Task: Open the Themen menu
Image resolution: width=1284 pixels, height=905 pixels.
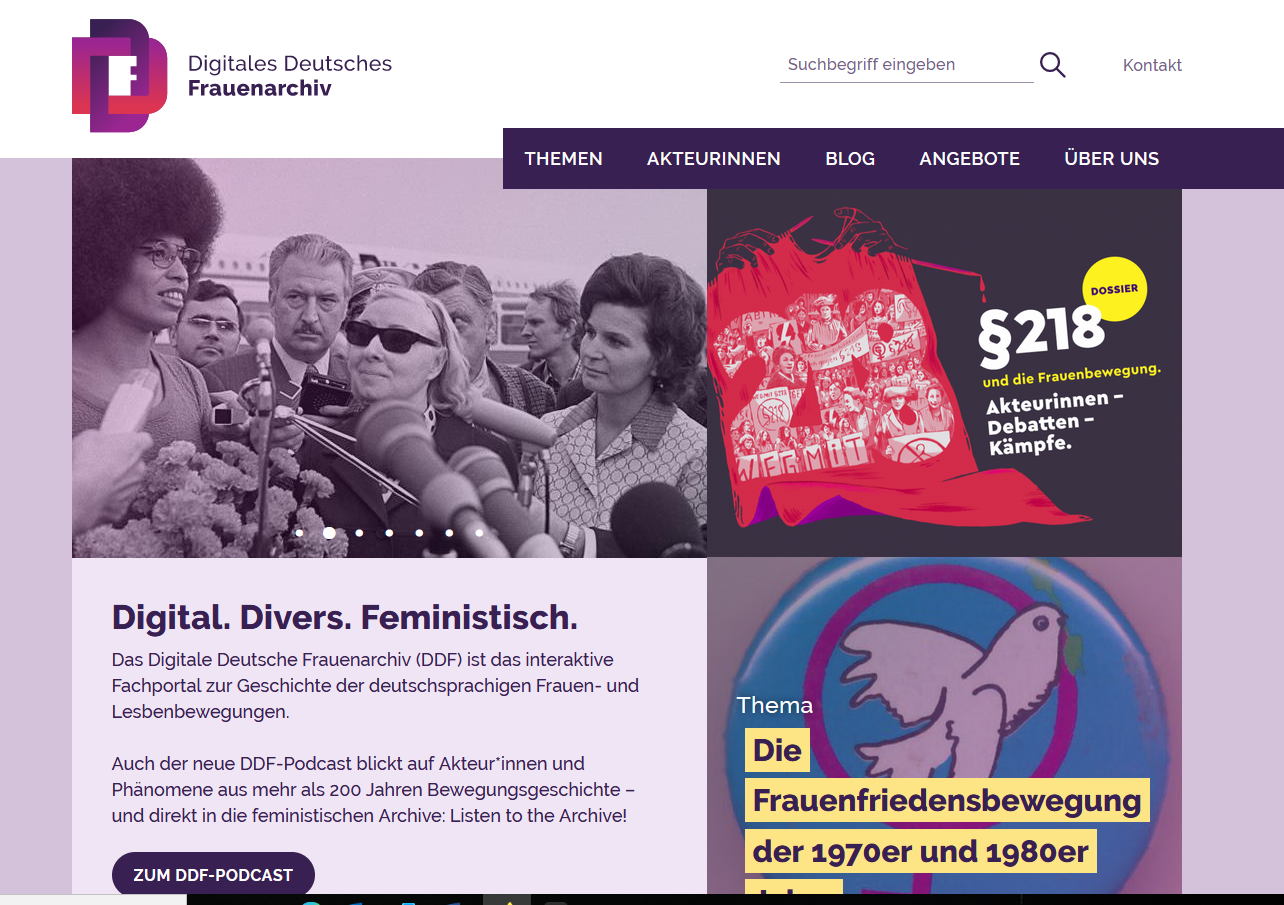Action: [564, 159]
